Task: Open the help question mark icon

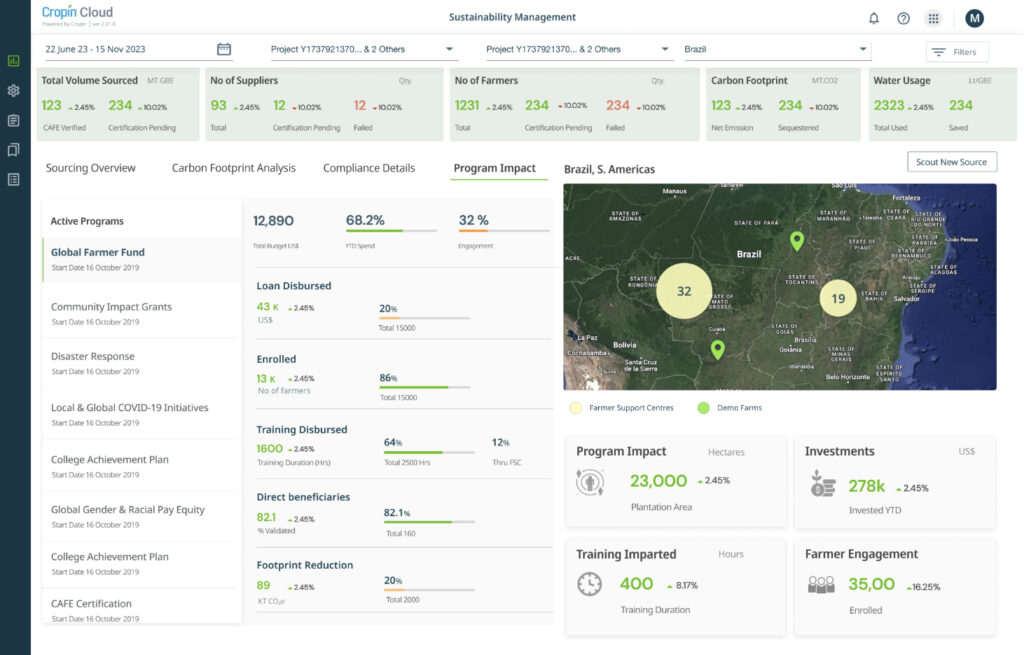Action: point(903,18)
